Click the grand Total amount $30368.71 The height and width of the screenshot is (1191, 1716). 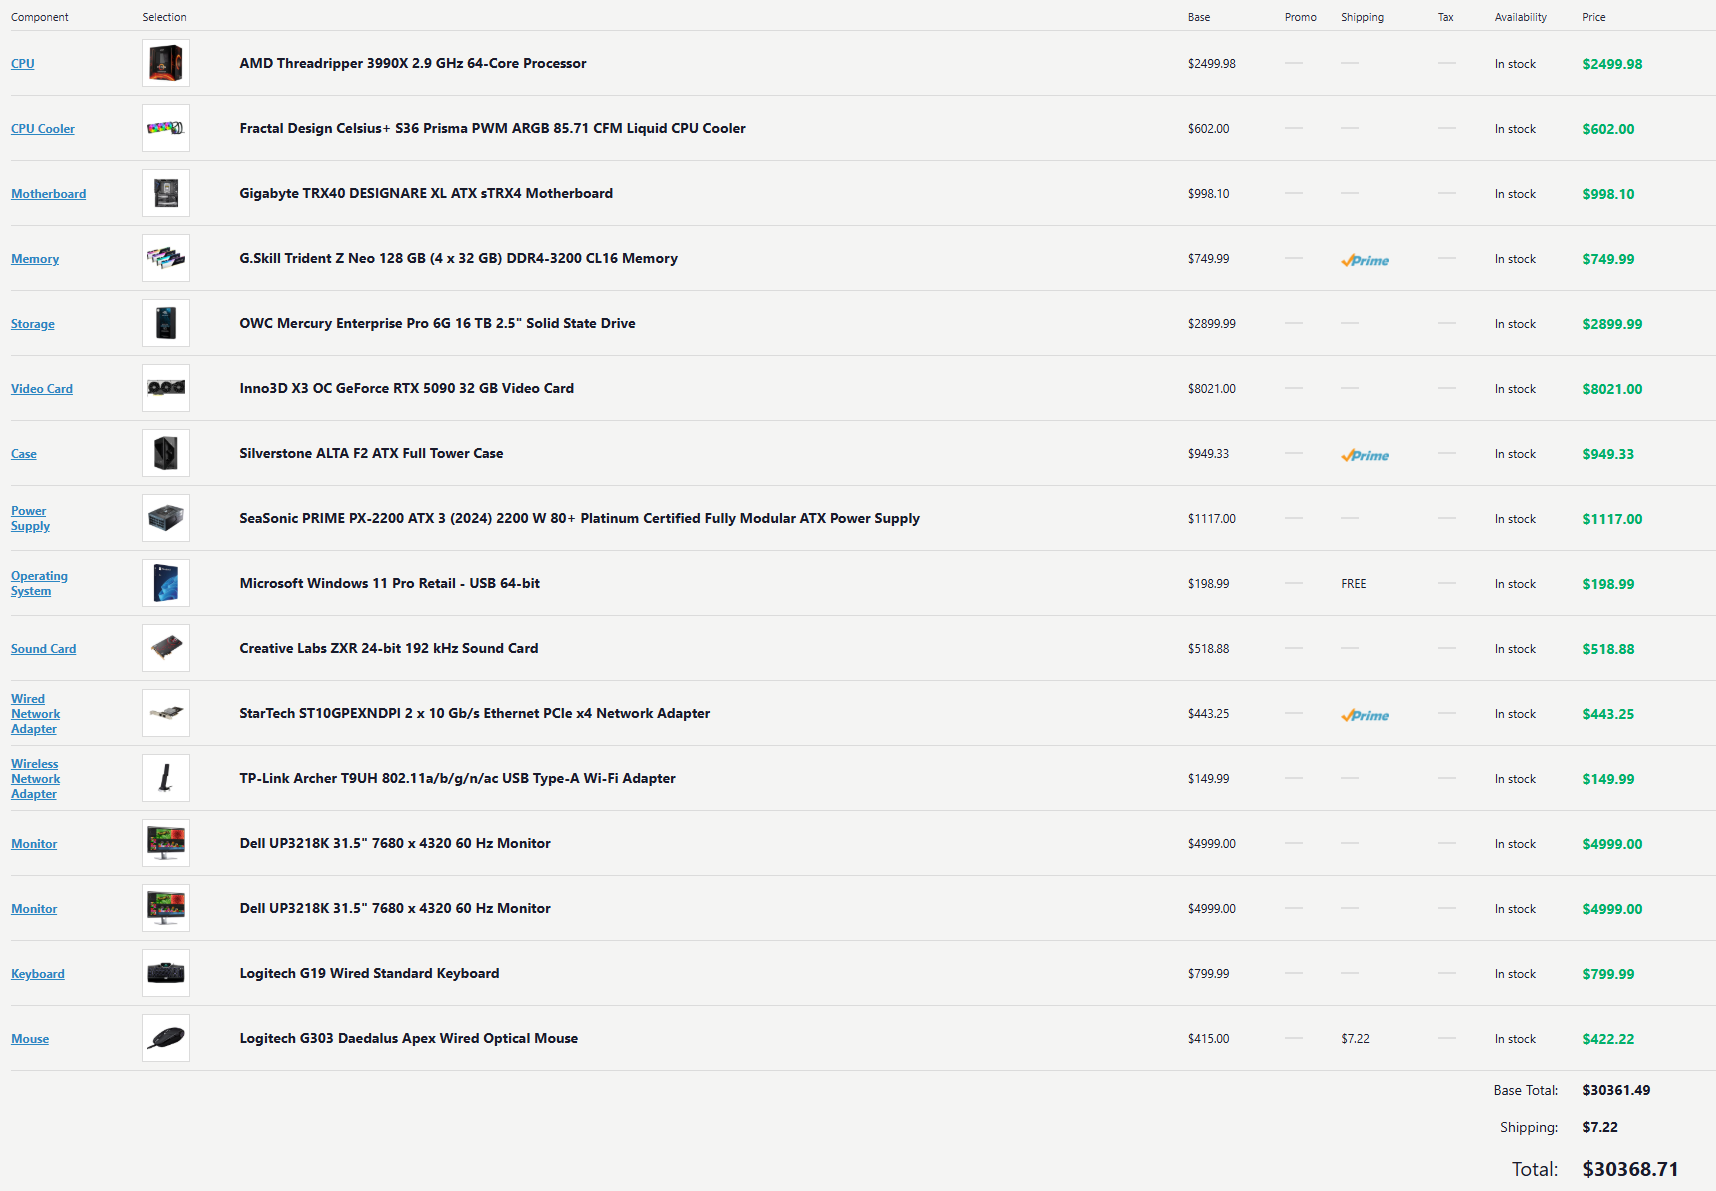1630,1169
